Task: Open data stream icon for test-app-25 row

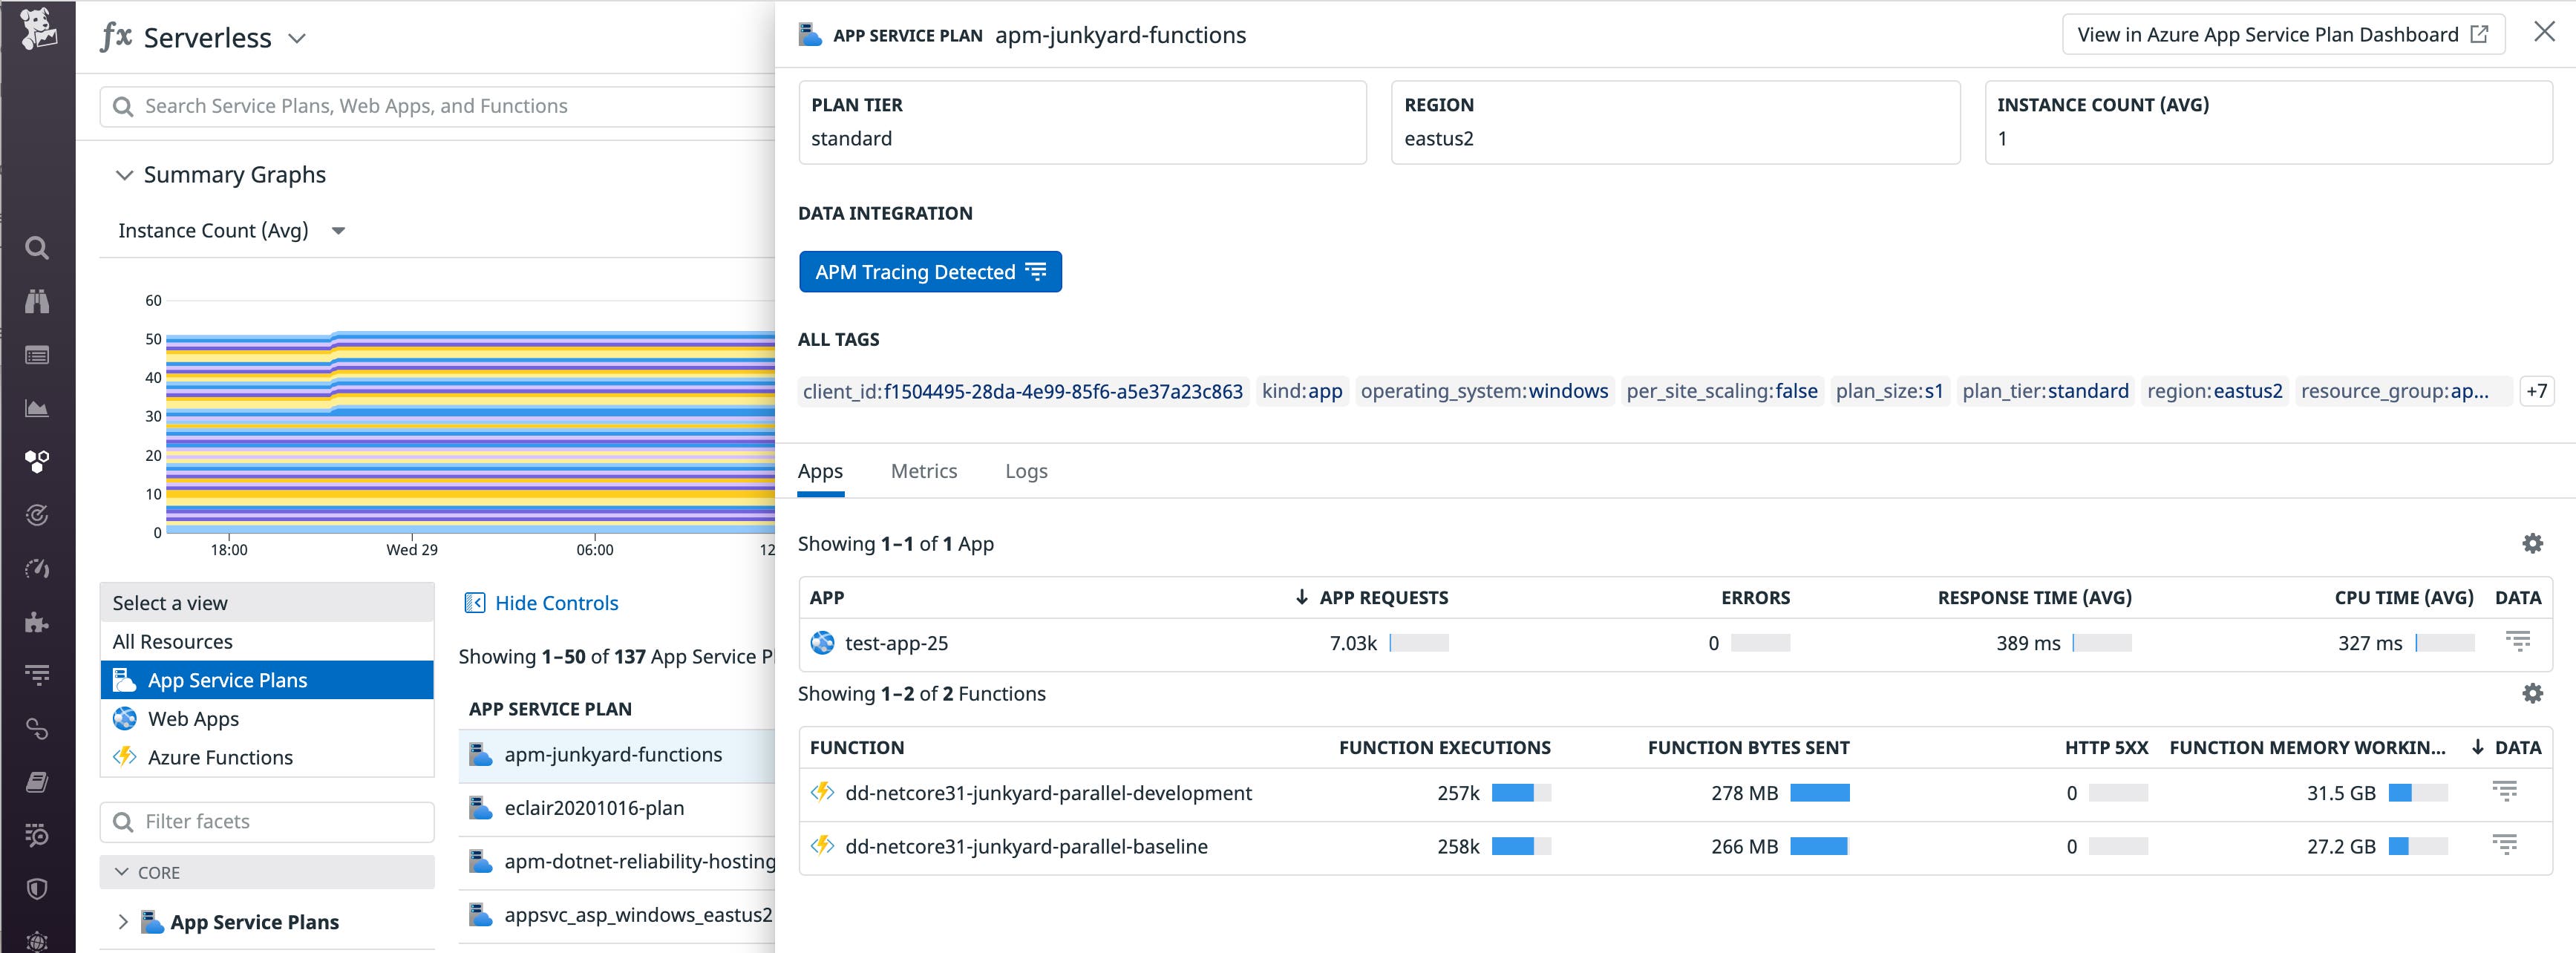Action: coord(2517,643)
